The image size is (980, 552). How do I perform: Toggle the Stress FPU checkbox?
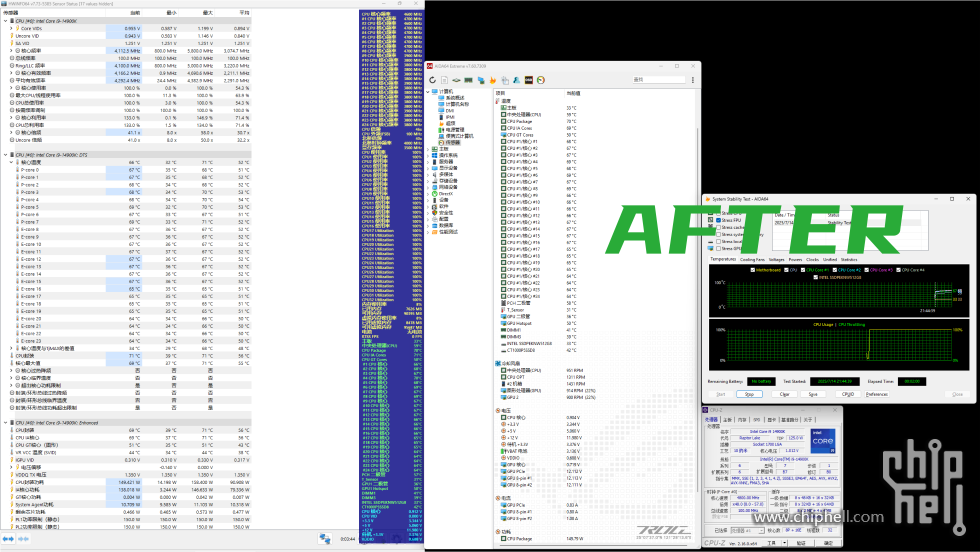tap(718, 220)
